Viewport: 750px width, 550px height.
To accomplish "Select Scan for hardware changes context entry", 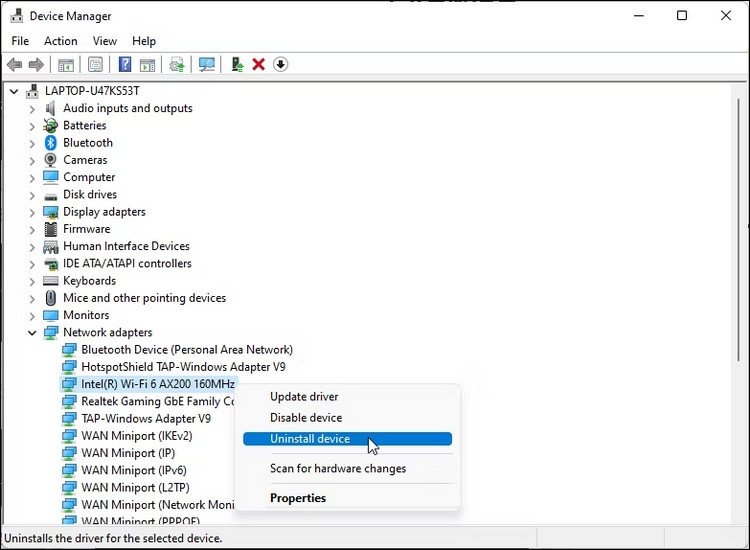I will click(x=337, y=469).
